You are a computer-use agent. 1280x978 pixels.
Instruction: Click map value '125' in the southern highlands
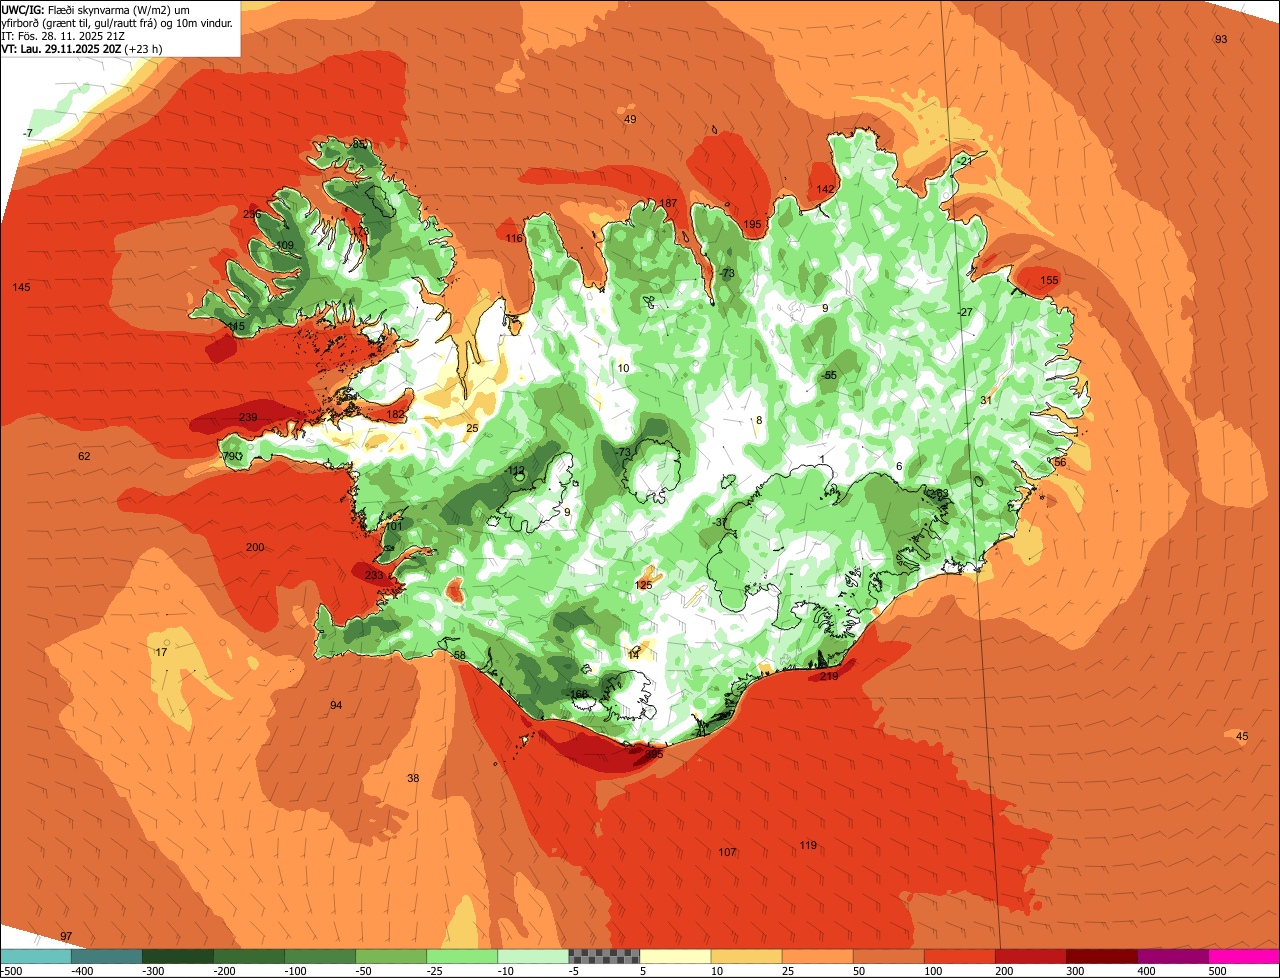point(644,585)
